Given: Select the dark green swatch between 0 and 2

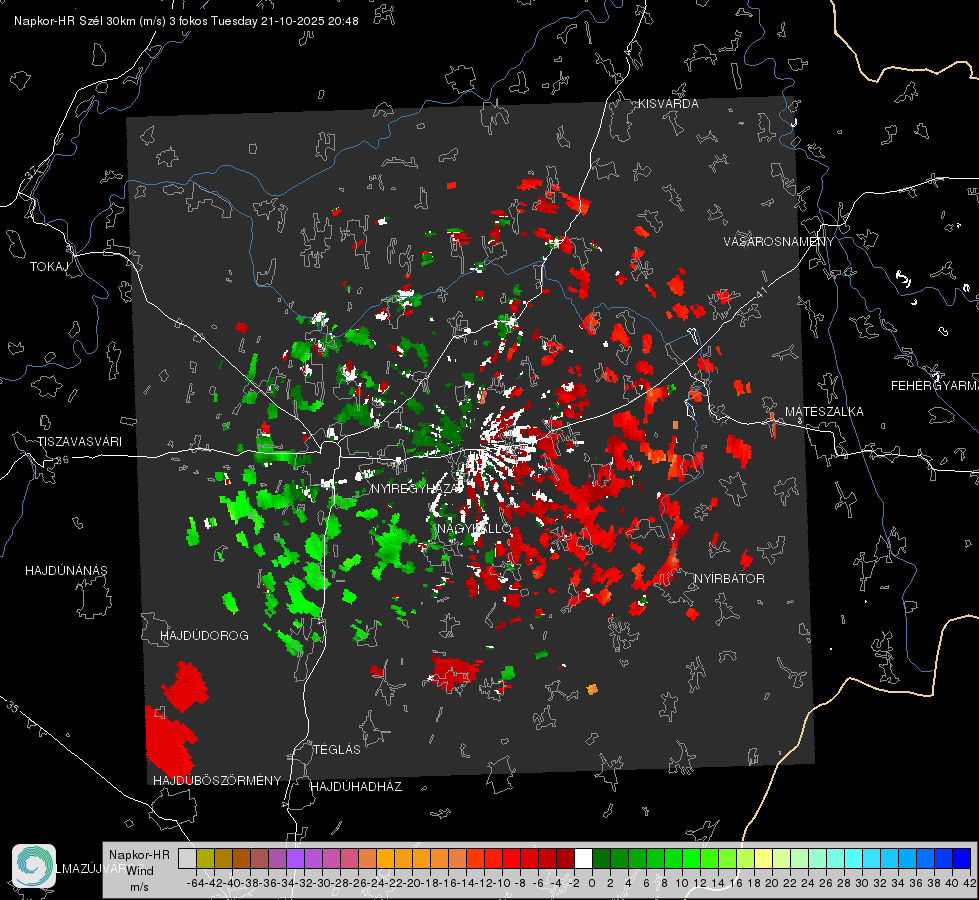Looking at the screenshot, I should [601, 858].
